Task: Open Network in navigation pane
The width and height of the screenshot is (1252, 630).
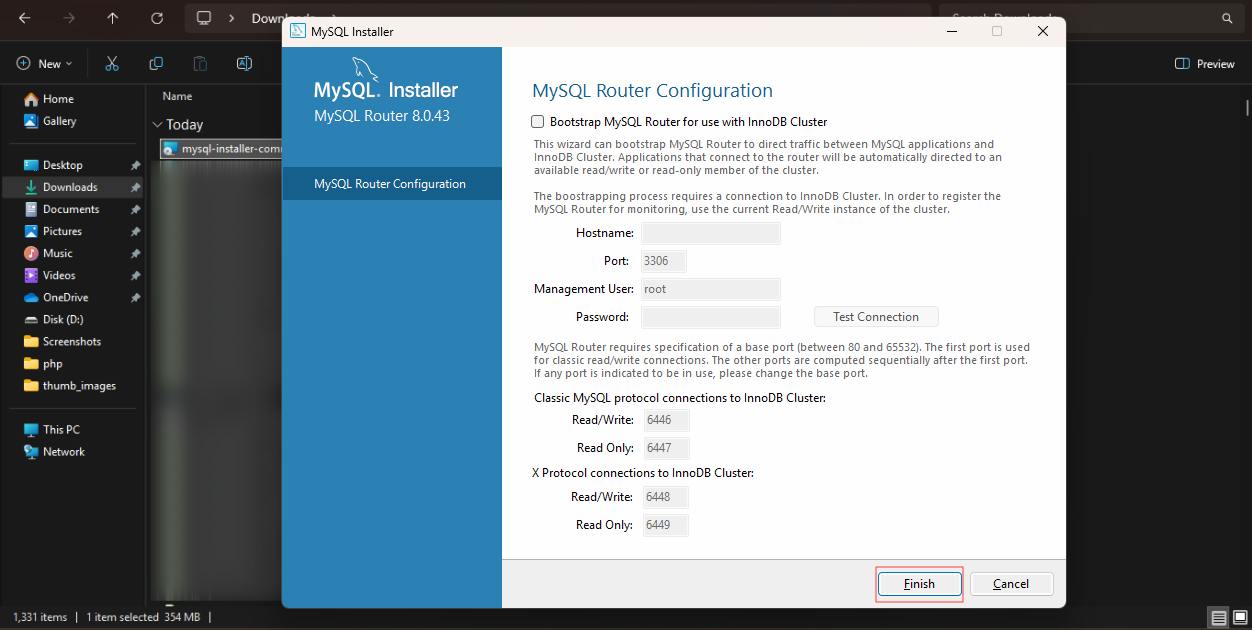Action: 63,451
